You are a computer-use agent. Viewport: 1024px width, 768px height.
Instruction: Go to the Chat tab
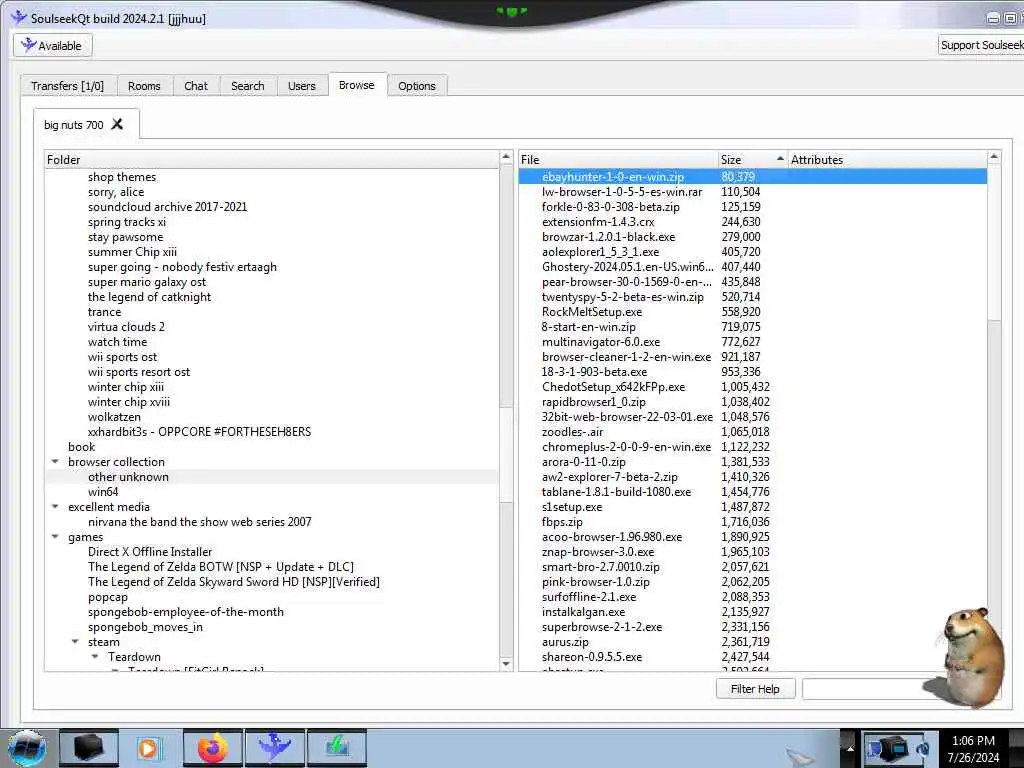coord(196,86)
